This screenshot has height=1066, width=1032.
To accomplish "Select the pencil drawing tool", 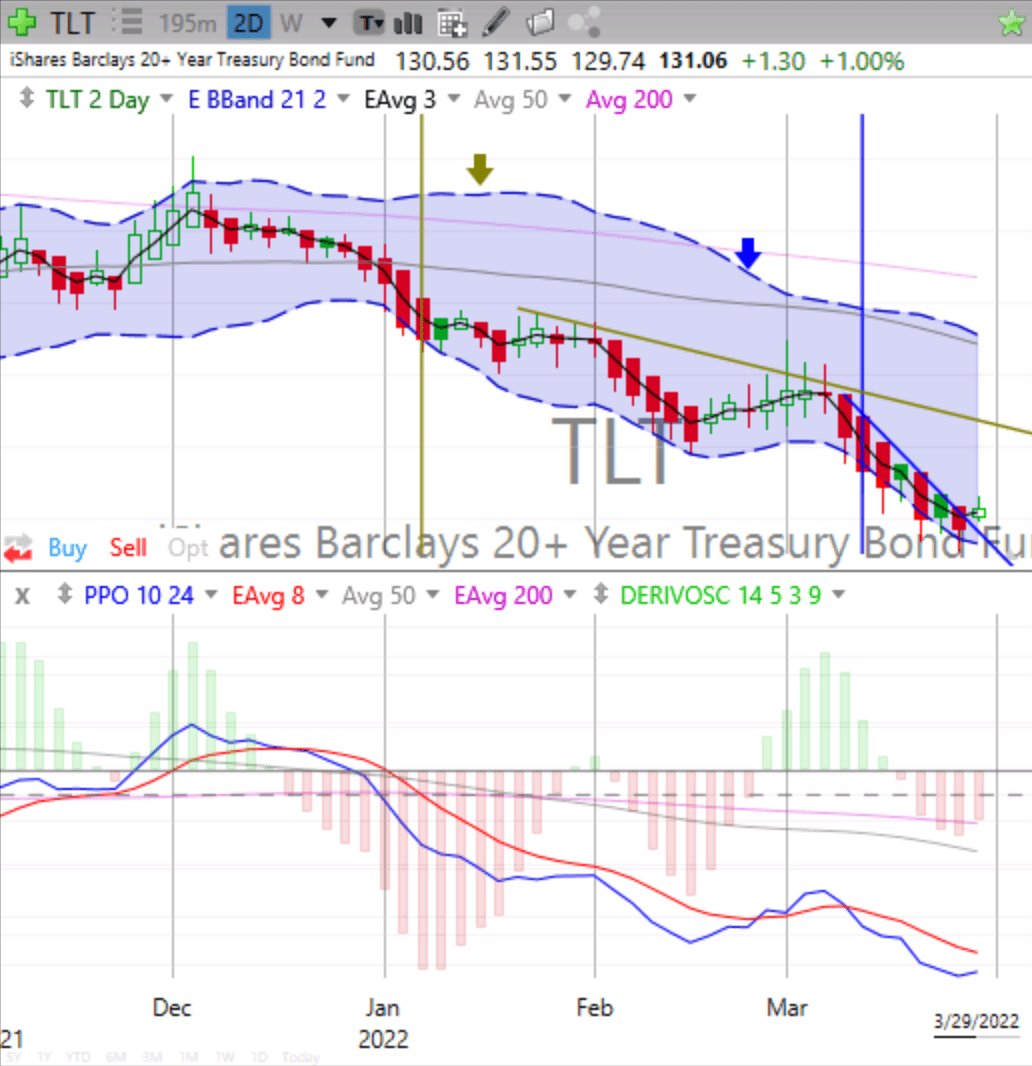I will pyautogui.click(x=494, y=22).
